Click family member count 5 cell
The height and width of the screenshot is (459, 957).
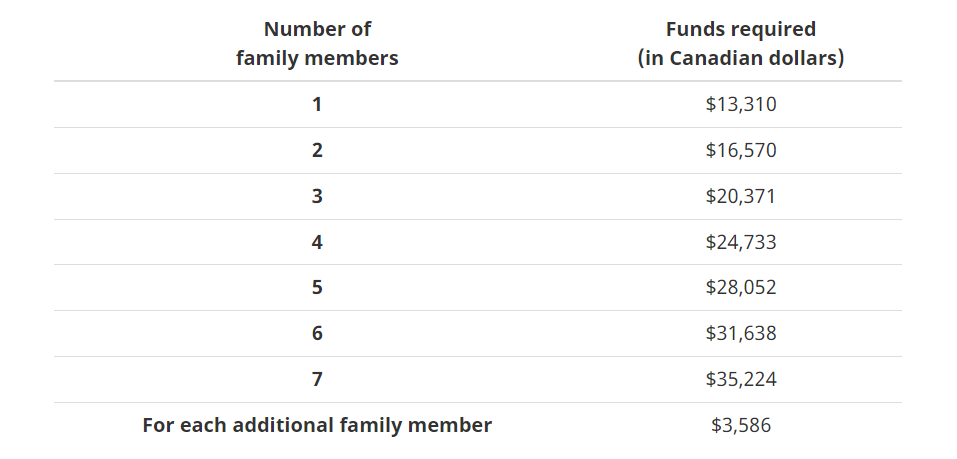(317, 287)
